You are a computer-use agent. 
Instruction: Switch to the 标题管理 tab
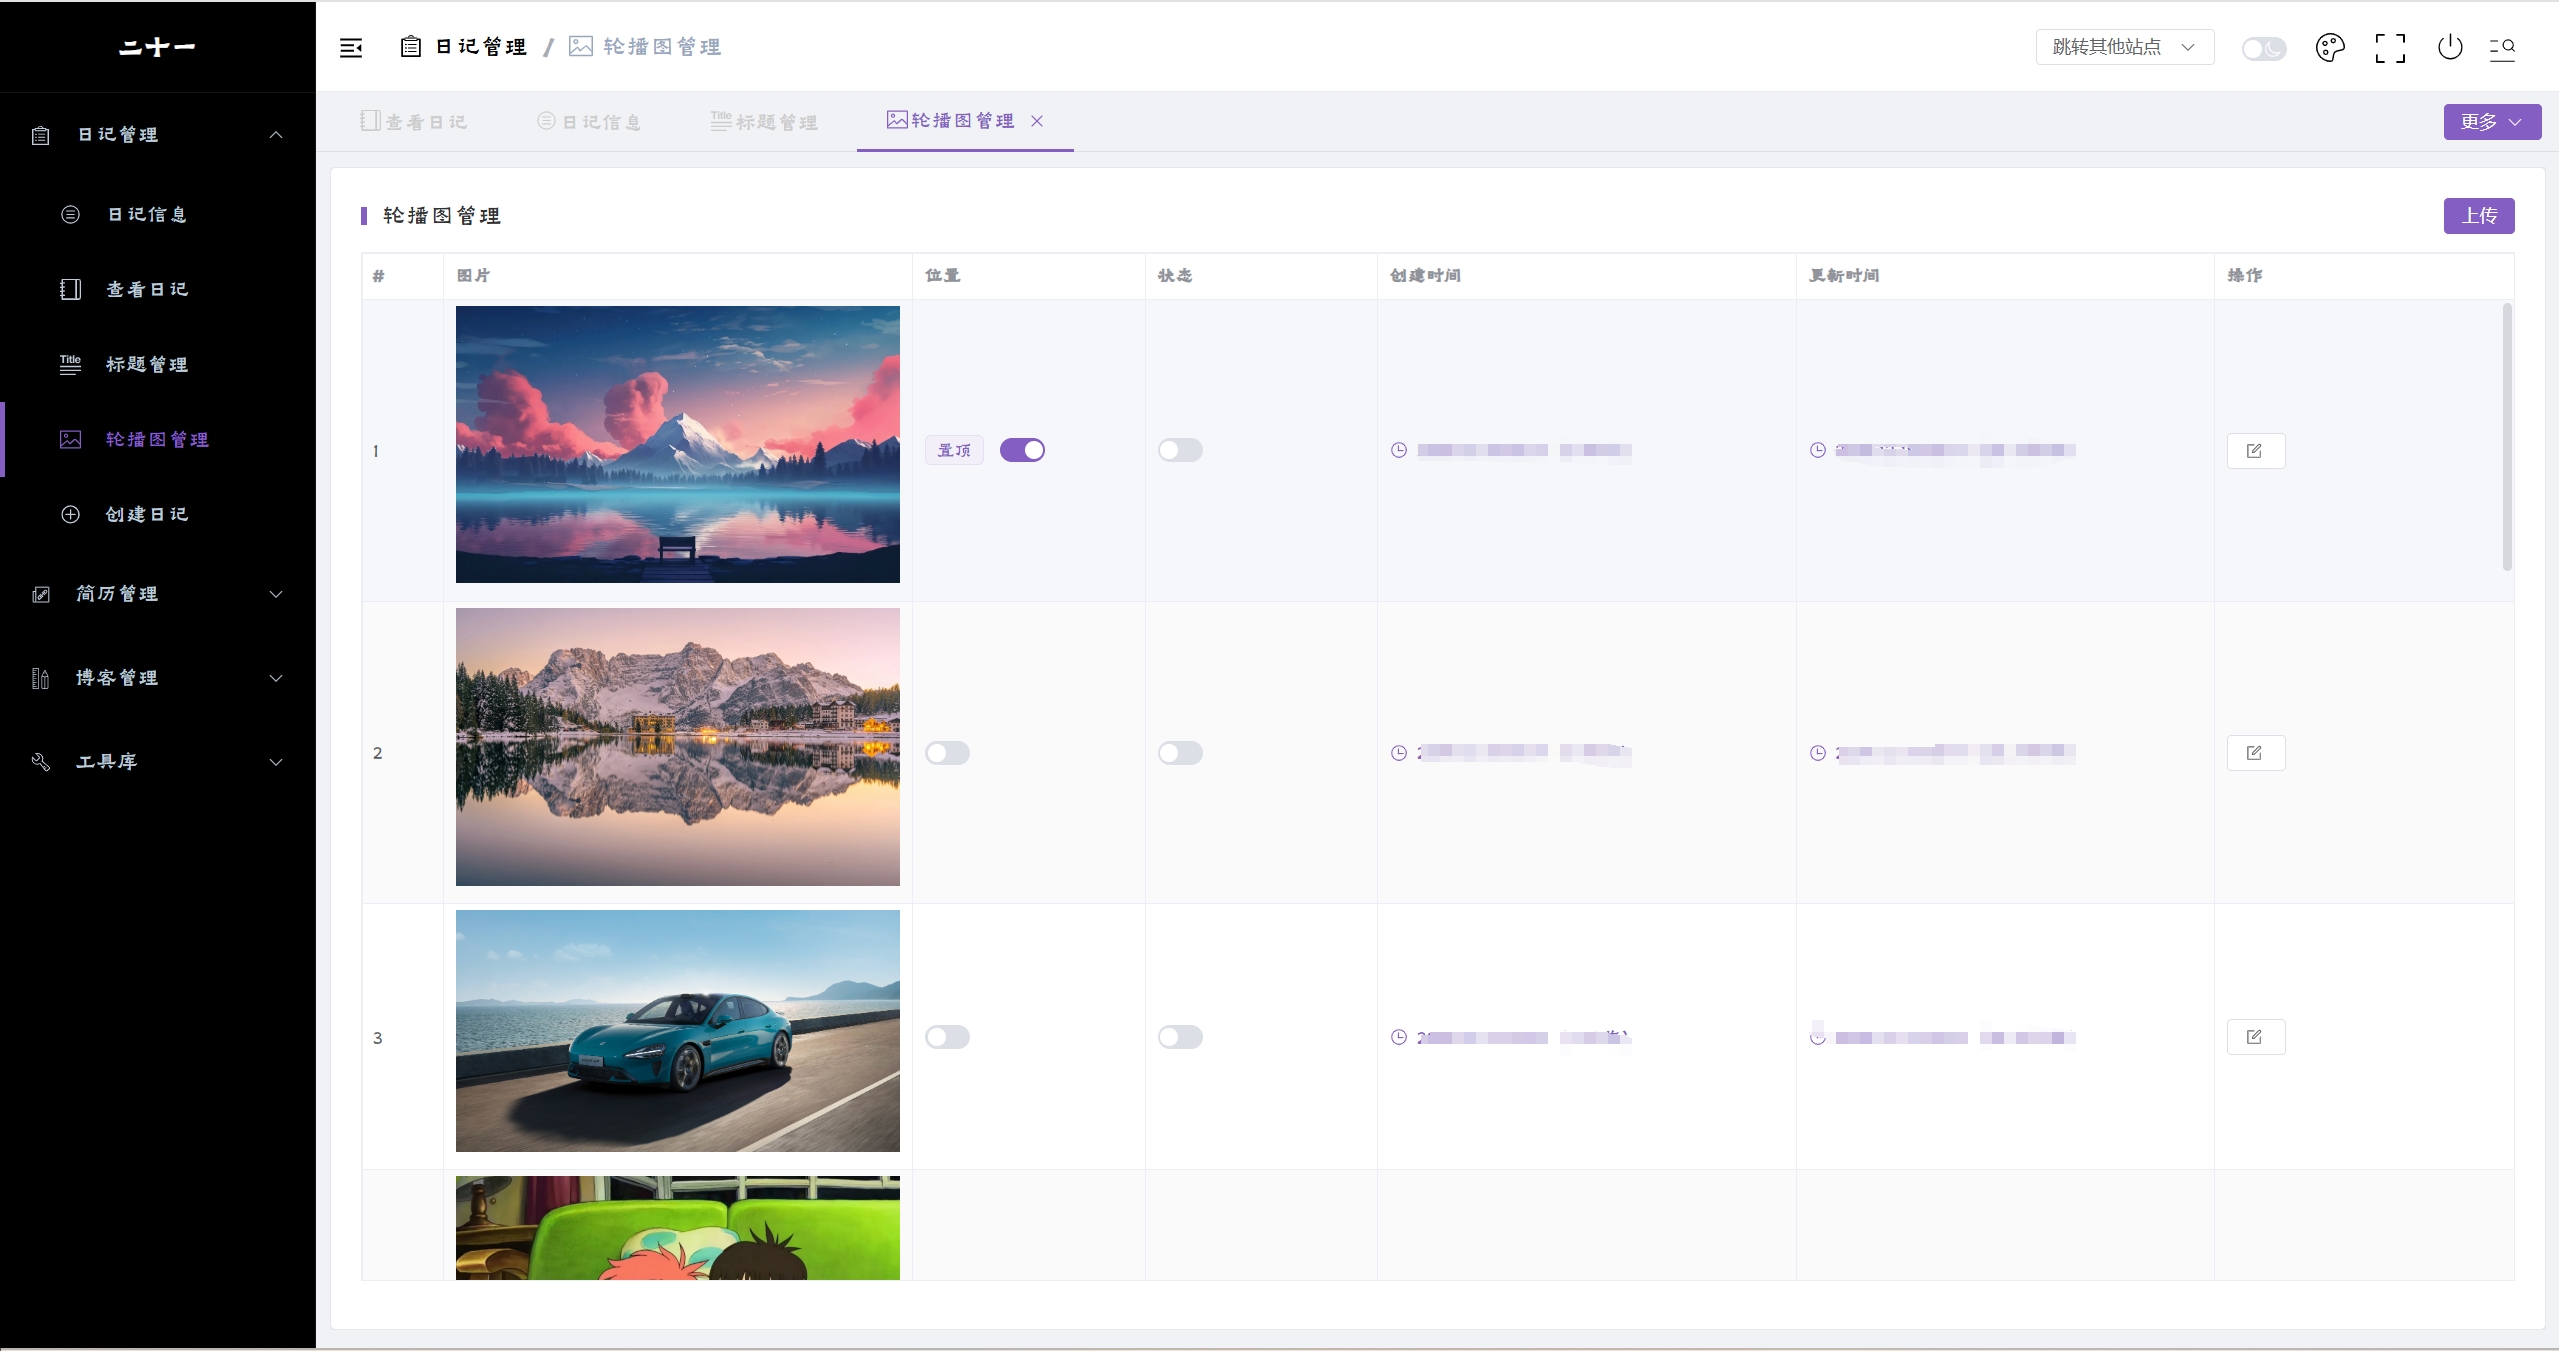765,122
